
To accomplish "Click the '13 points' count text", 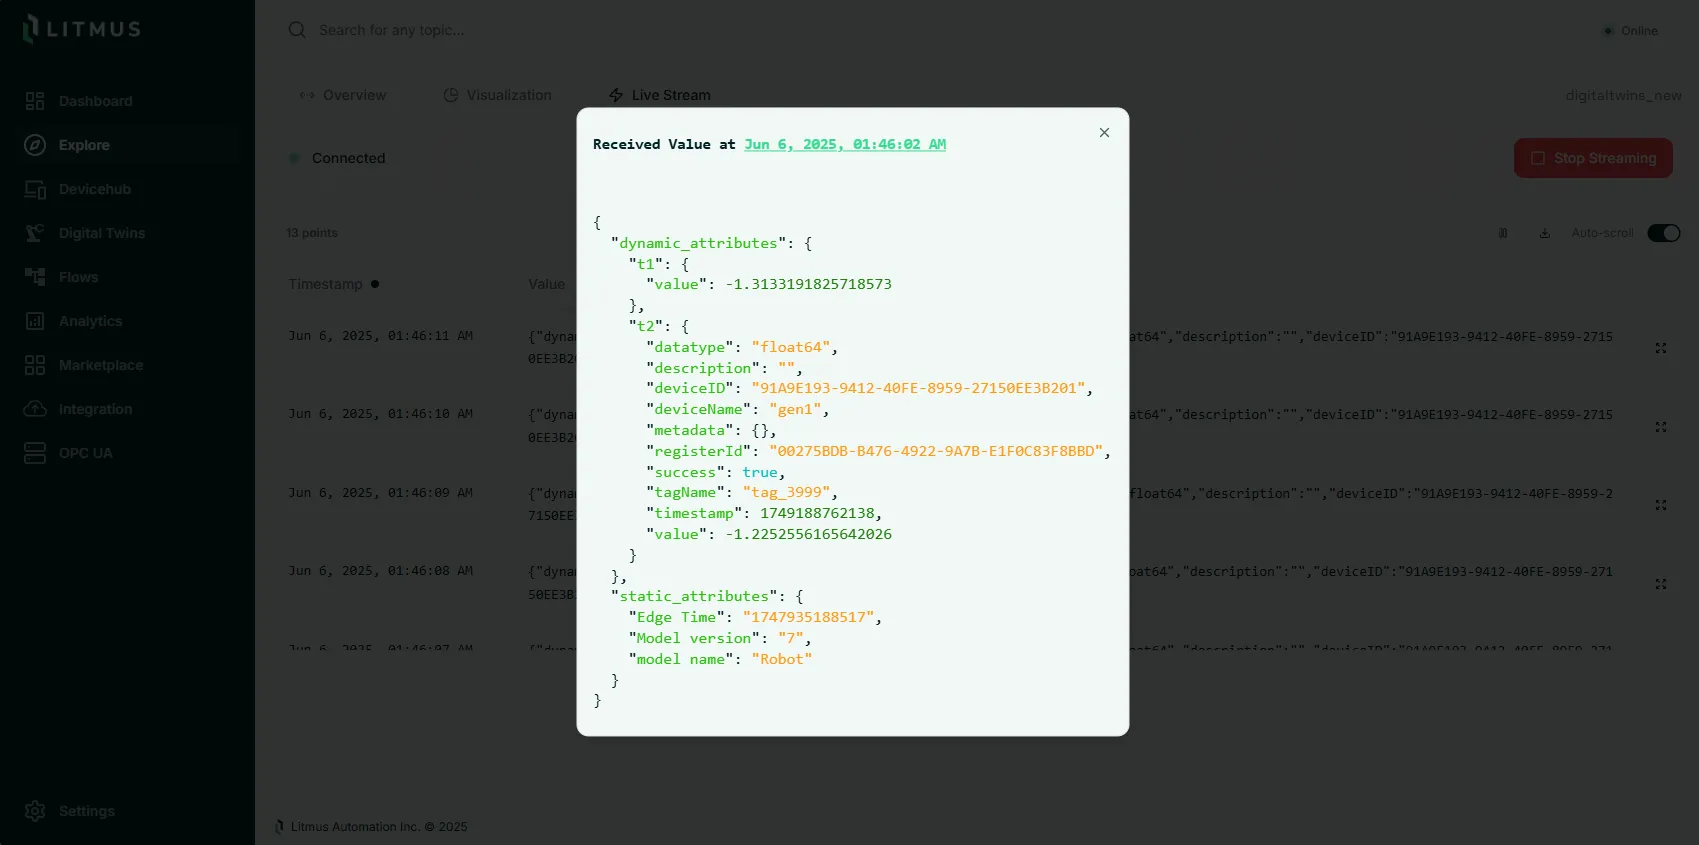I will (x=312, y=233).
